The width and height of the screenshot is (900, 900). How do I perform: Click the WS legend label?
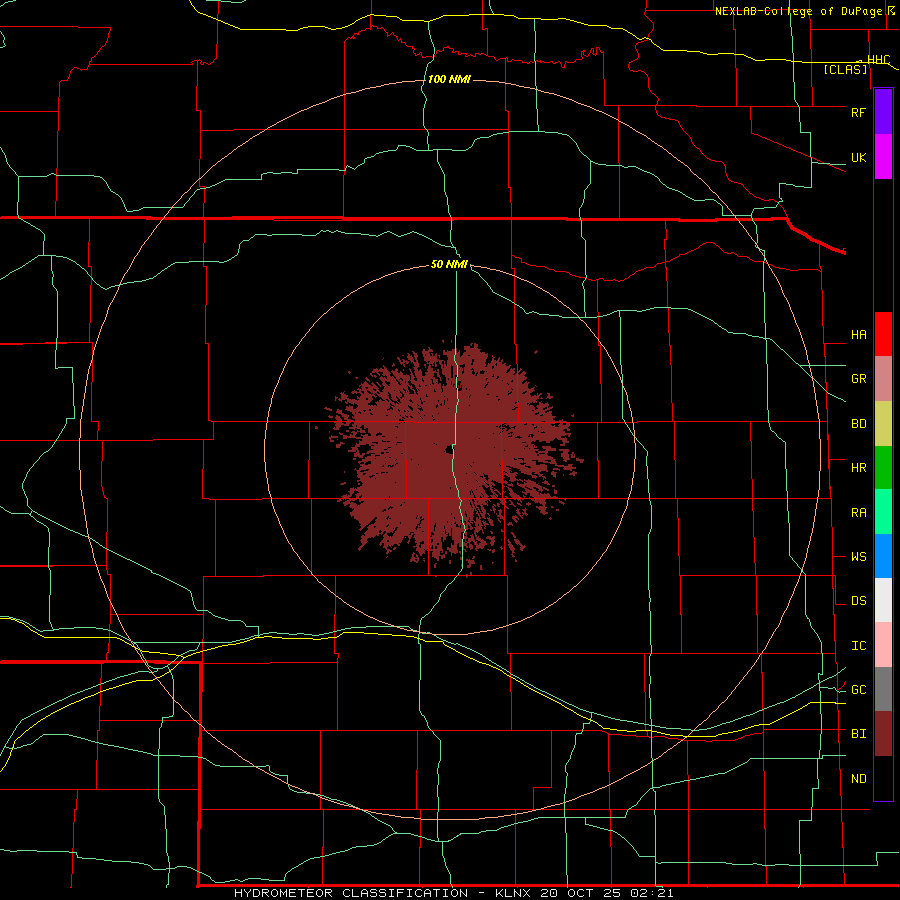858,557
